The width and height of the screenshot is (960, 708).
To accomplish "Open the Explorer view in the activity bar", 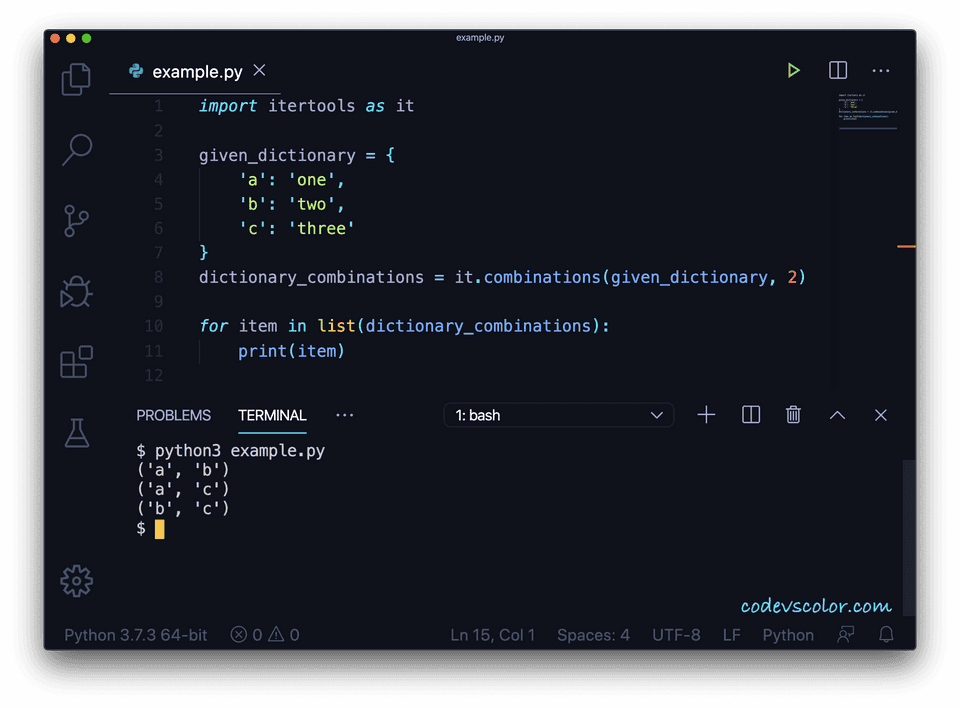I will [76, 79].
